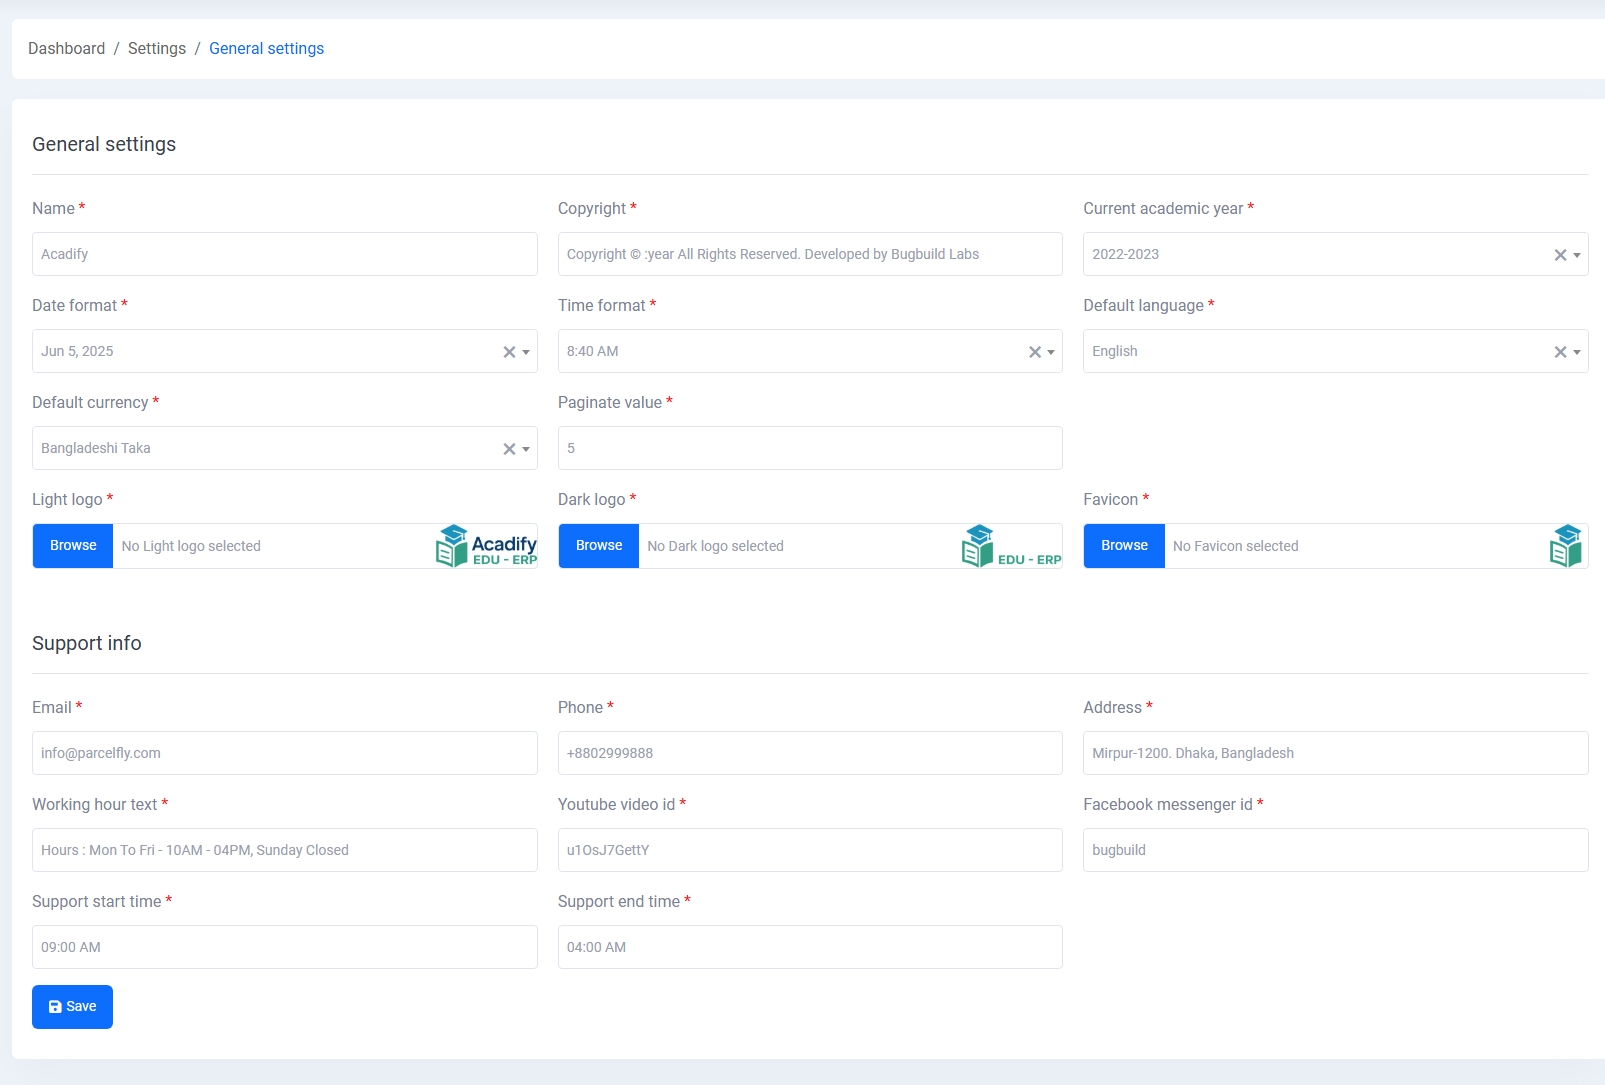Open the Time format dropdown
The height and width of the screenshot is (1085, 1605).
pyautogui.click(x=1050, y=351)
